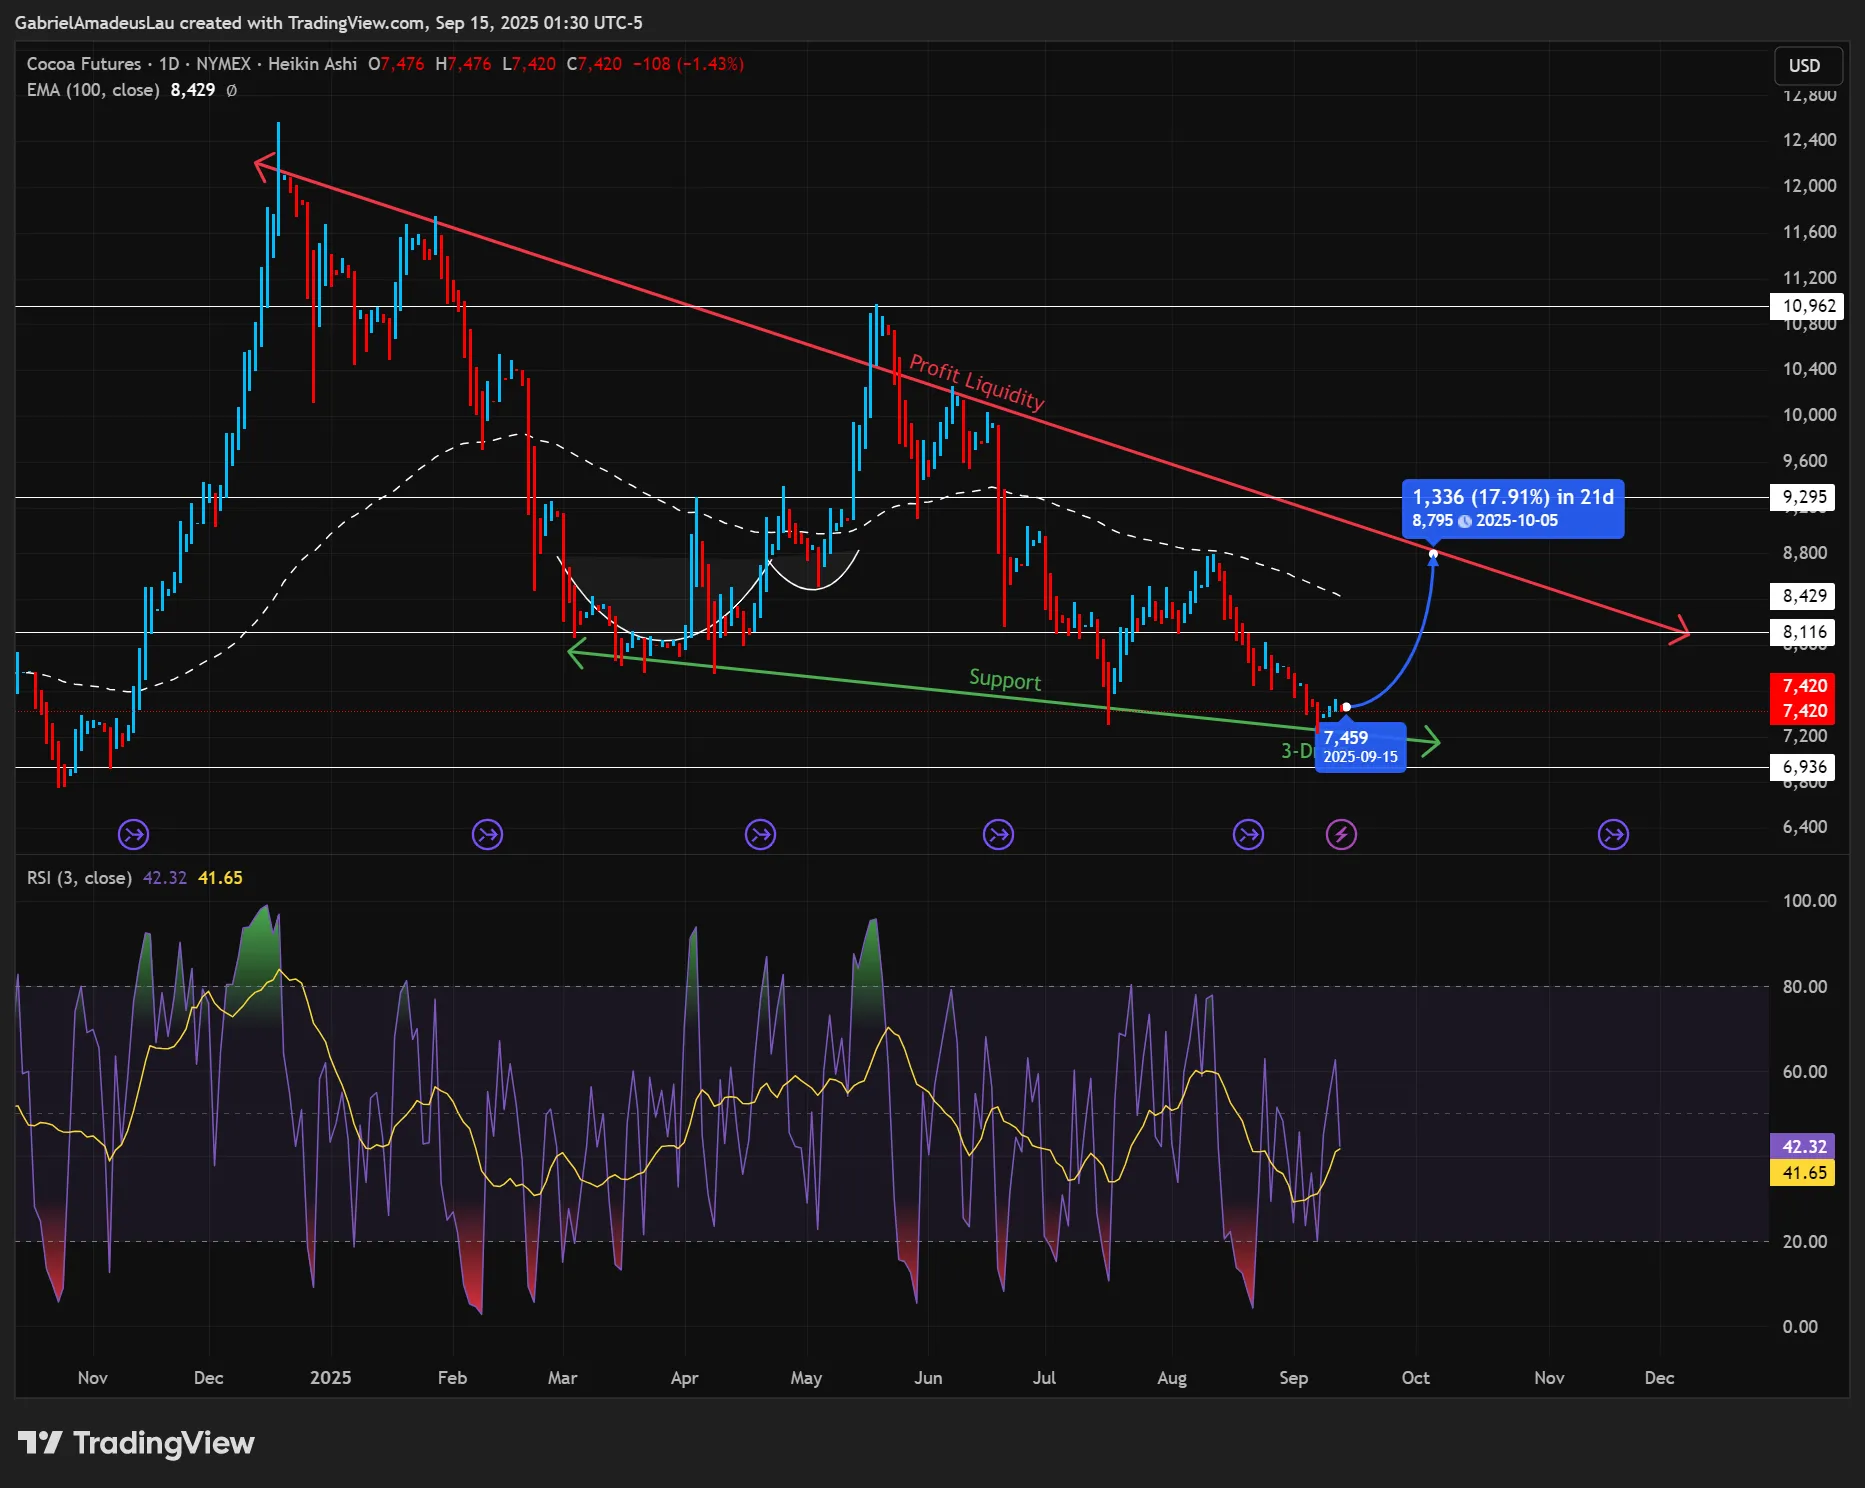This screenshot has width=1865, height=1488.
Task: Select the EMA (100, close) indicator legend
Action: (93, 90)
